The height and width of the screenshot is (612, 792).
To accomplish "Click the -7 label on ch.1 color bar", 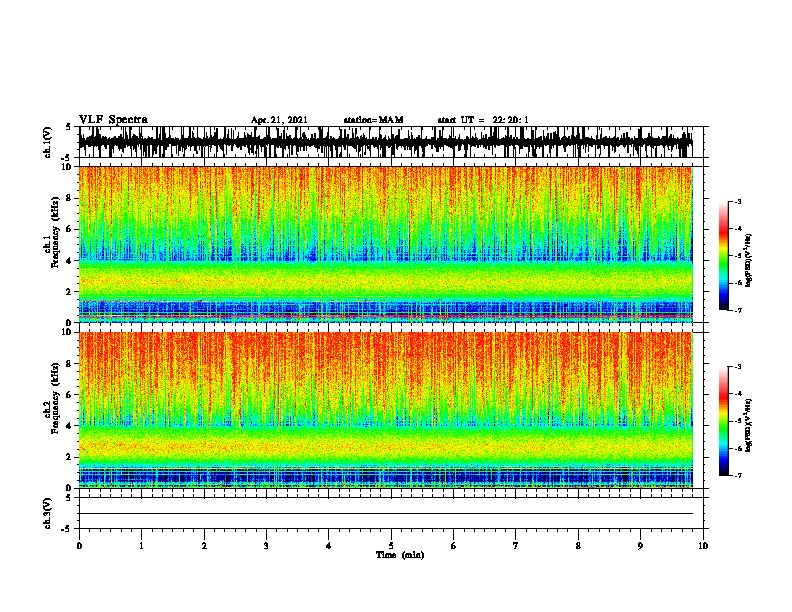I will [737, 310].
